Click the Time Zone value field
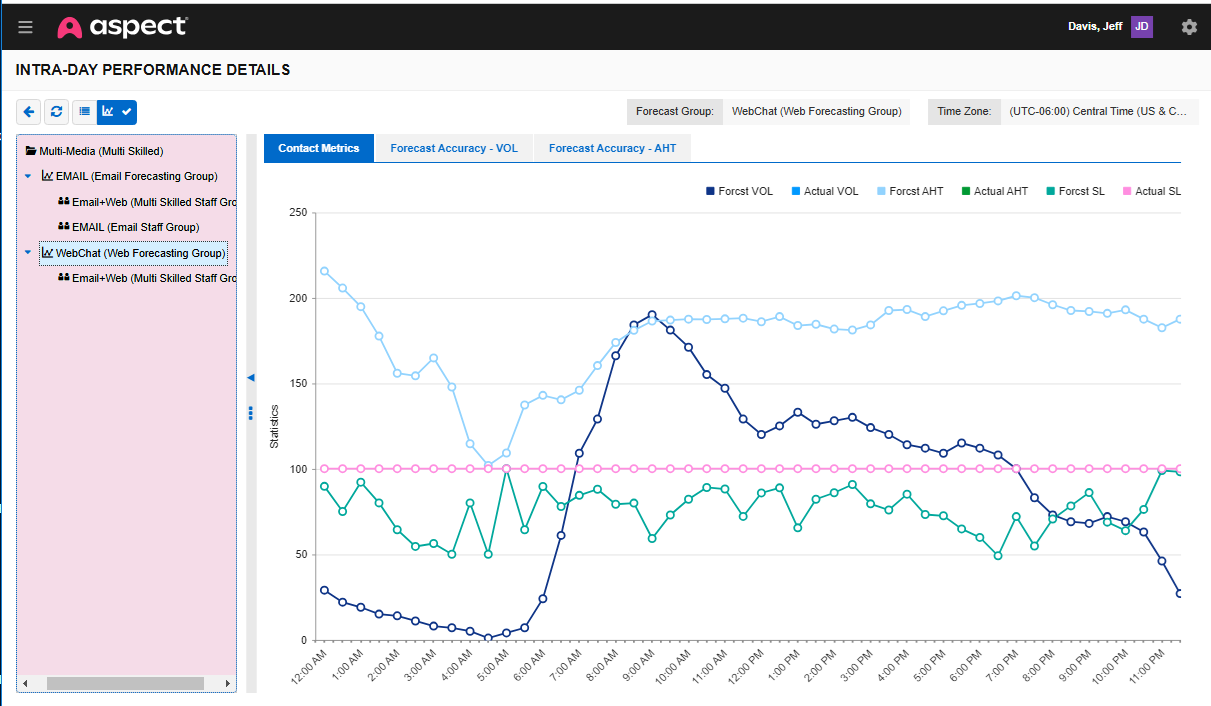The height and width of the screenshot is (706, 1211). pos(1100,111)
